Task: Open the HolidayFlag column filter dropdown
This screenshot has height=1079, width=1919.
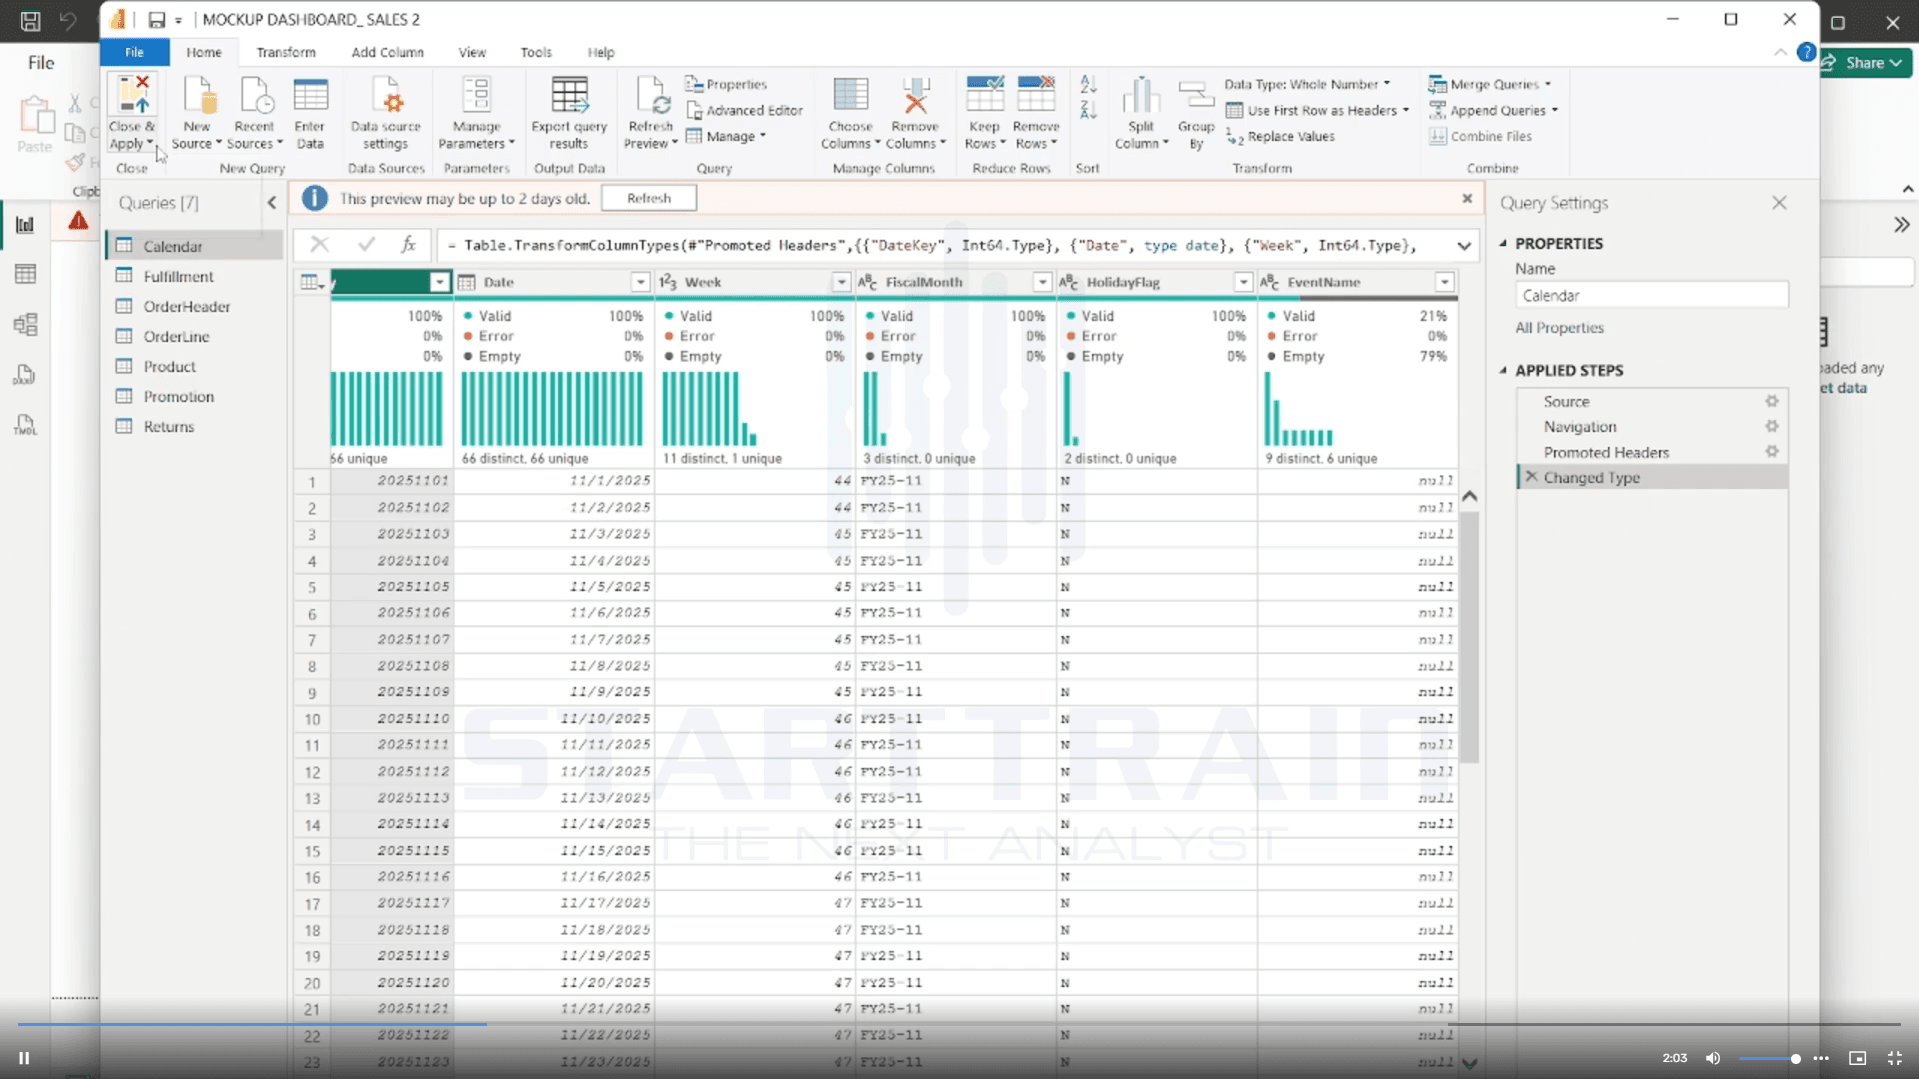Action: pos(1243,282)
